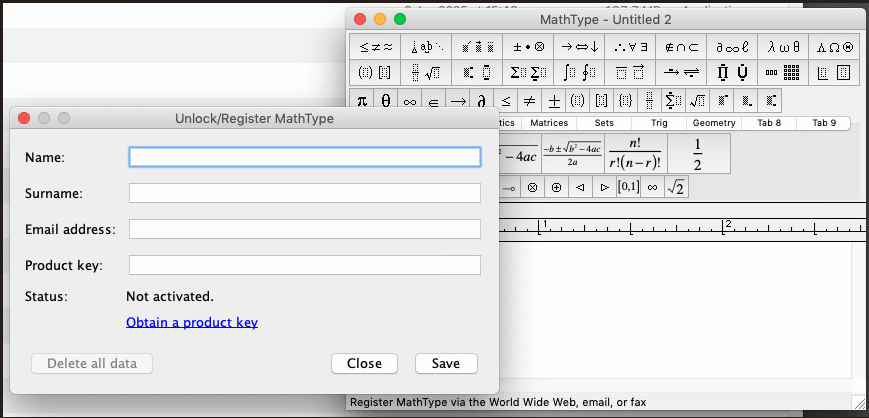This screenshot has width=869, height=418.
Task: Open the set theory symbols palette (∉∩⊂)
Action: point(681,47)
